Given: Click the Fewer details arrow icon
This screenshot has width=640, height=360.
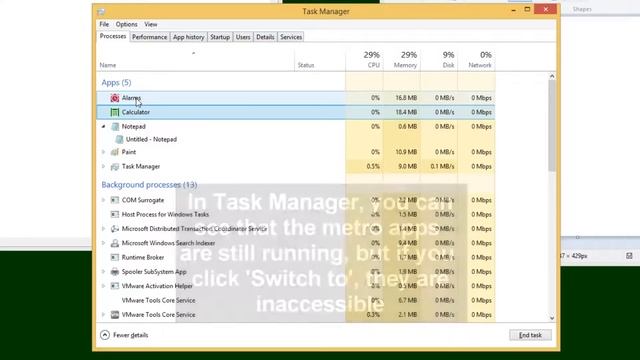Looking at the screenshot, I should 105,335.
